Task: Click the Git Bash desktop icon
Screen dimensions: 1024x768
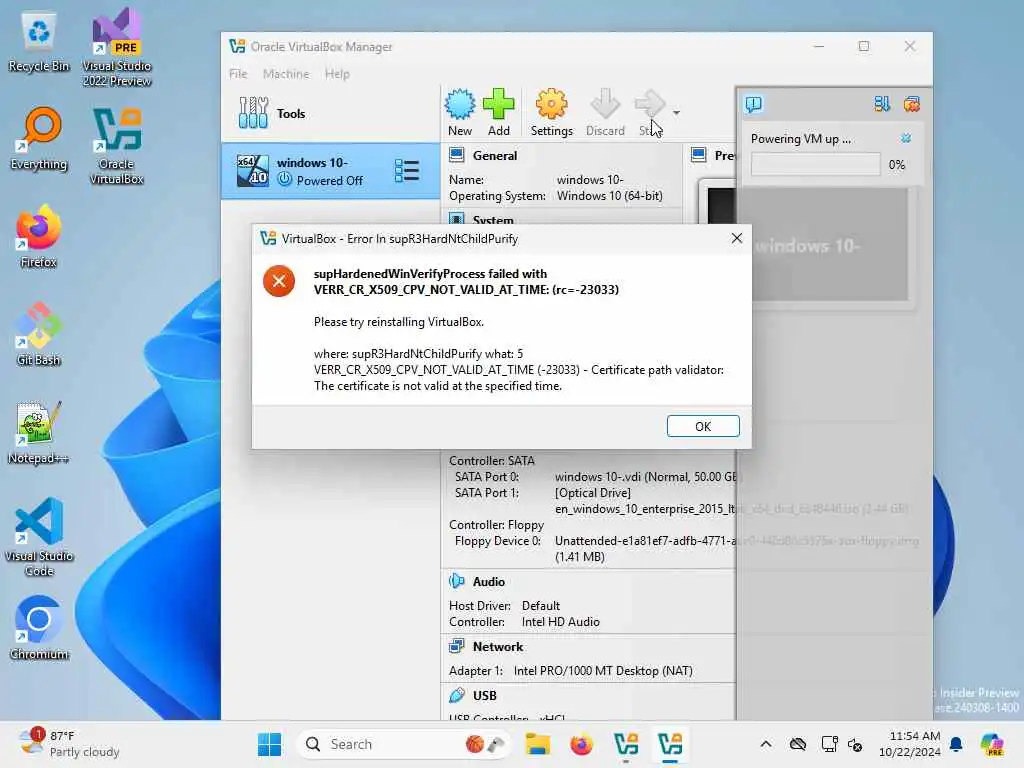Action: pos(39,334)
